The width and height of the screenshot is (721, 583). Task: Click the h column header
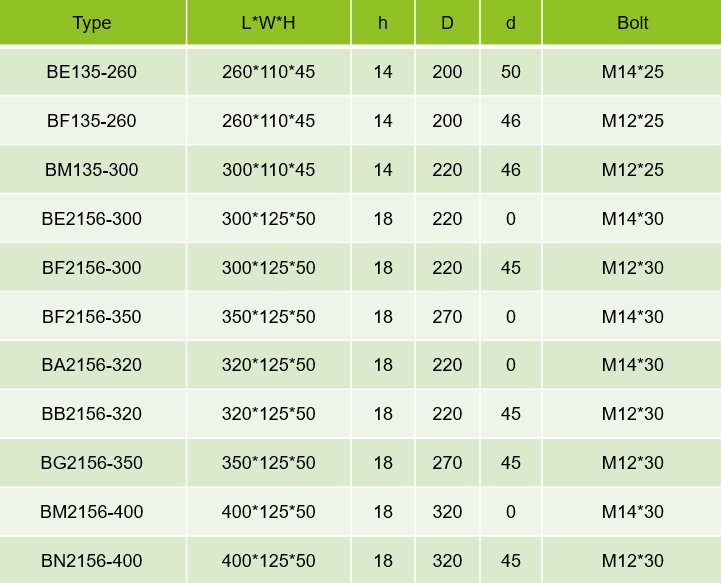point(383,22)
